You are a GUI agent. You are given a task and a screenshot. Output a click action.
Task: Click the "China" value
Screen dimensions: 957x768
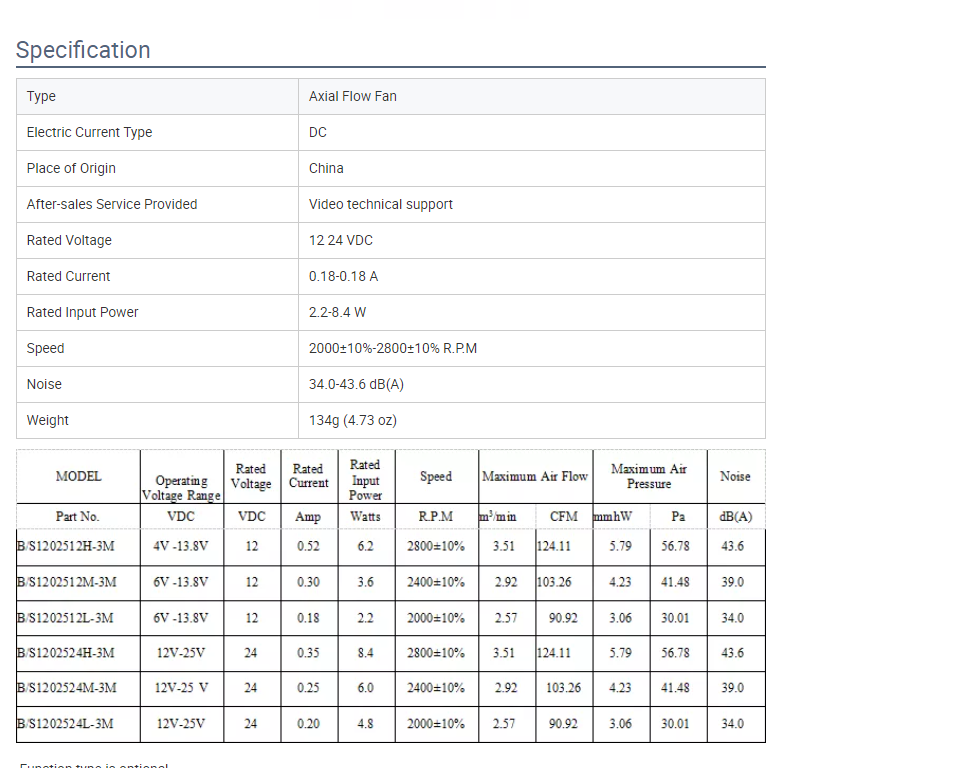coord(326,168)
